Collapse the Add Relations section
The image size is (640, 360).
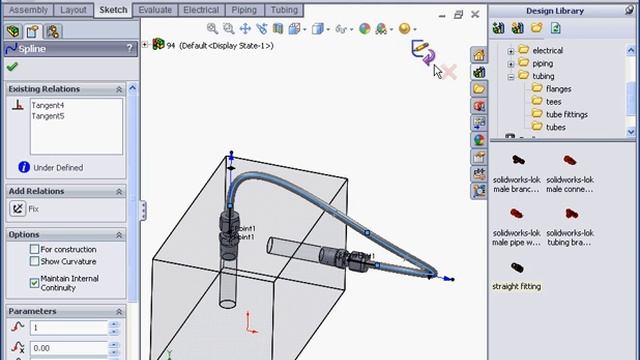(x=119, y=191)
